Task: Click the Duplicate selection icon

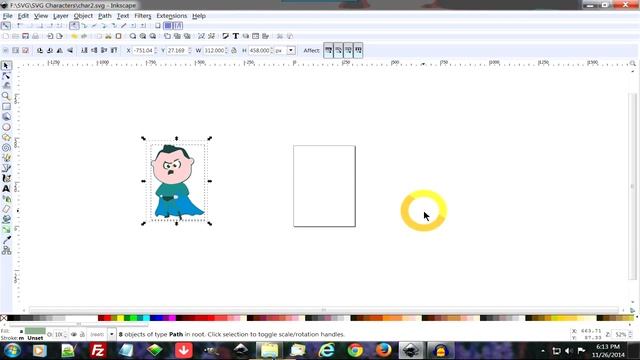Action: point(167,36)
